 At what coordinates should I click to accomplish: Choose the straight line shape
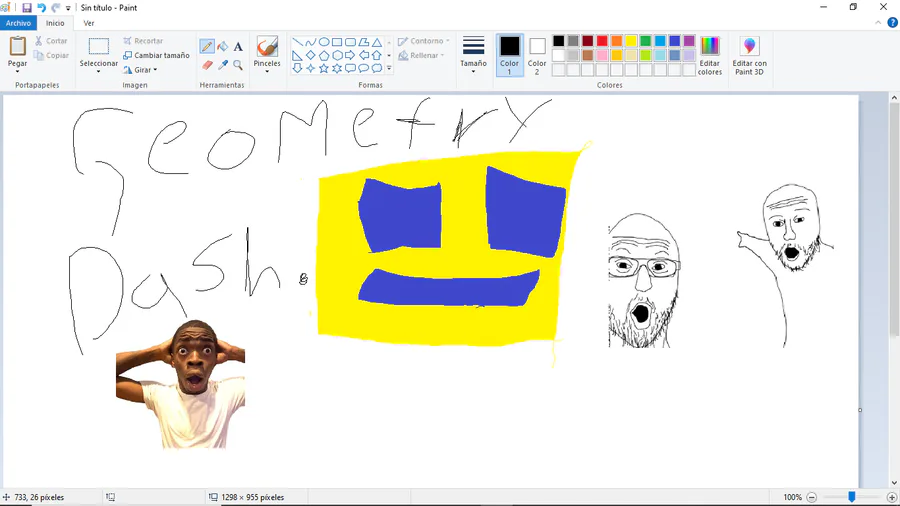[x=297, y=42]
